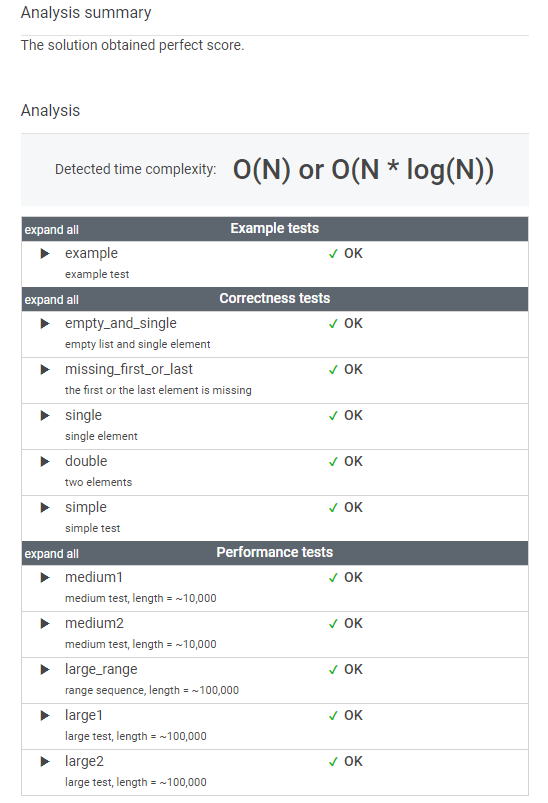
Task: Expand the simple test arrow
Action: pos(45,508)
